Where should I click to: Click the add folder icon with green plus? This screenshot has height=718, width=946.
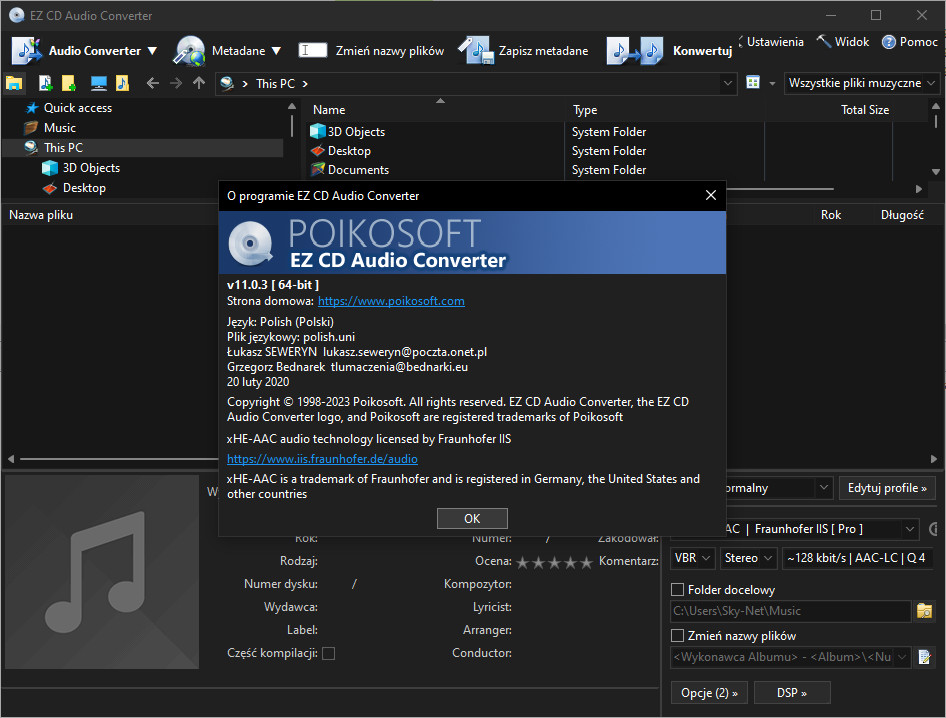pos(69,83)
